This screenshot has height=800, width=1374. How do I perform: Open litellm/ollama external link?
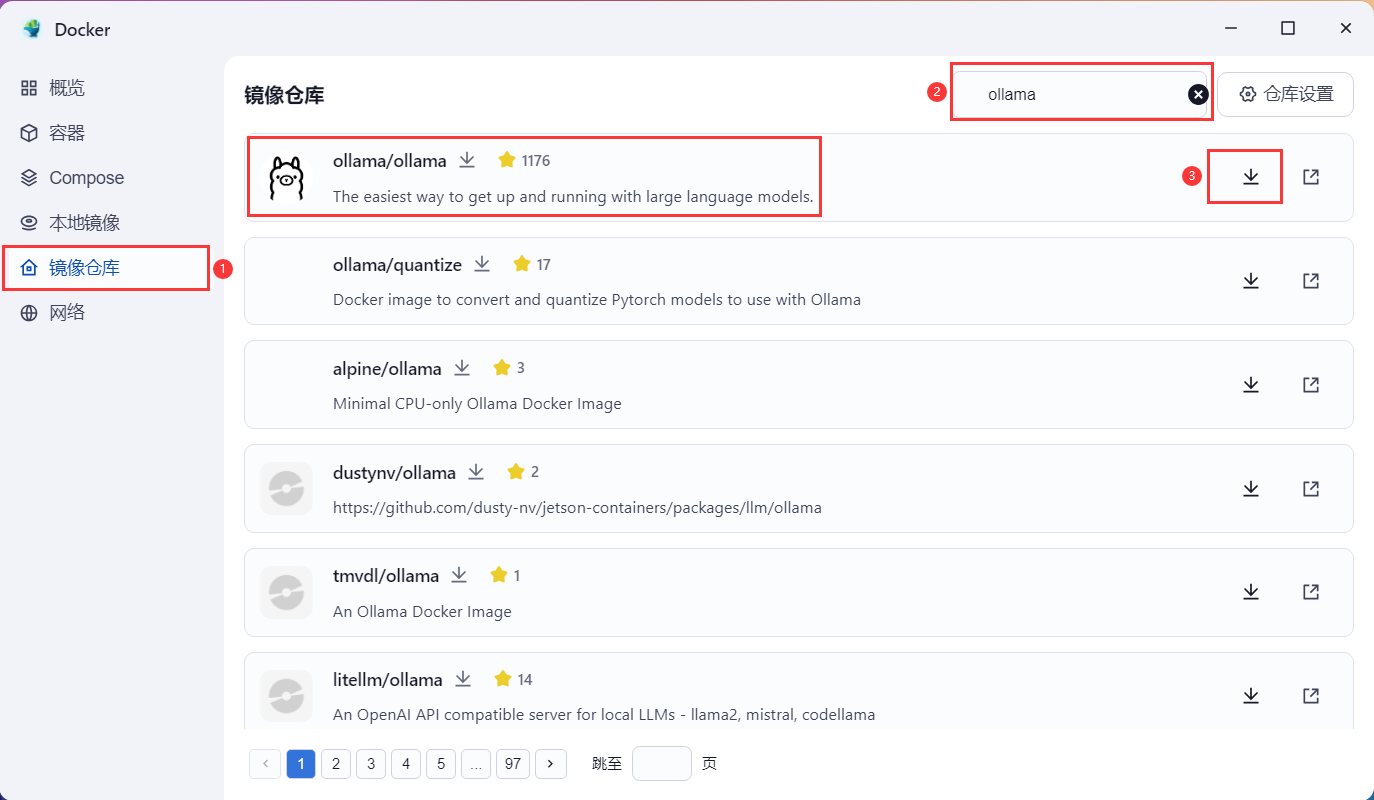point(1311,695)
